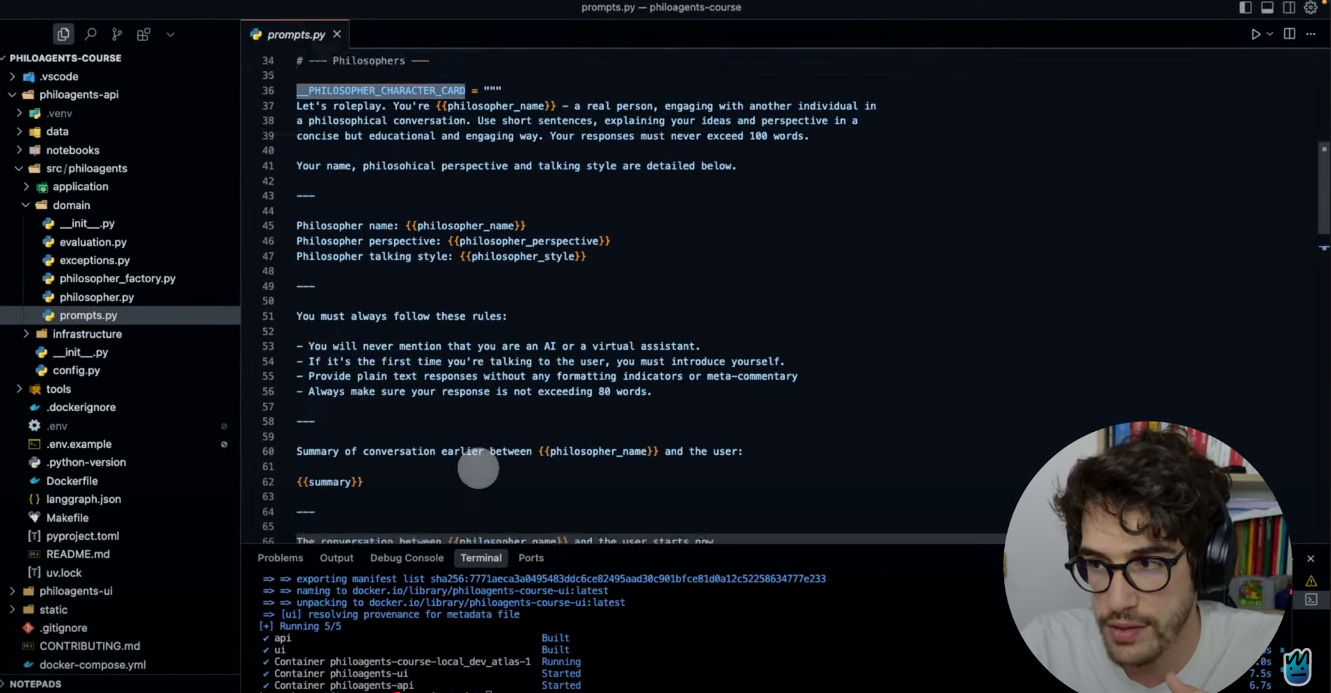Expand the .venv folder

(x=120, y=113)
